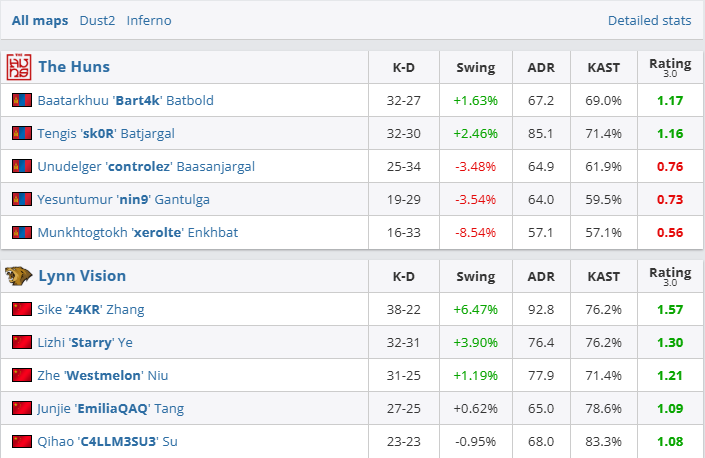Open player profile for nin9
The width and height of the screenshot is (705, 458).
(x=123, y=200)
